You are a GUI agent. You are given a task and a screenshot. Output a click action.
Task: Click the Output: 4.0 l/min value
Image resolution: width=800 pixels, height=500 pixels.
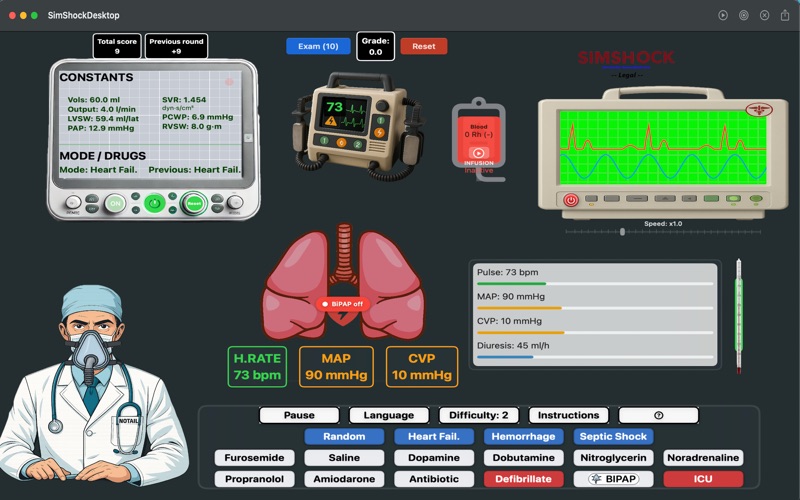coord(102,109)
